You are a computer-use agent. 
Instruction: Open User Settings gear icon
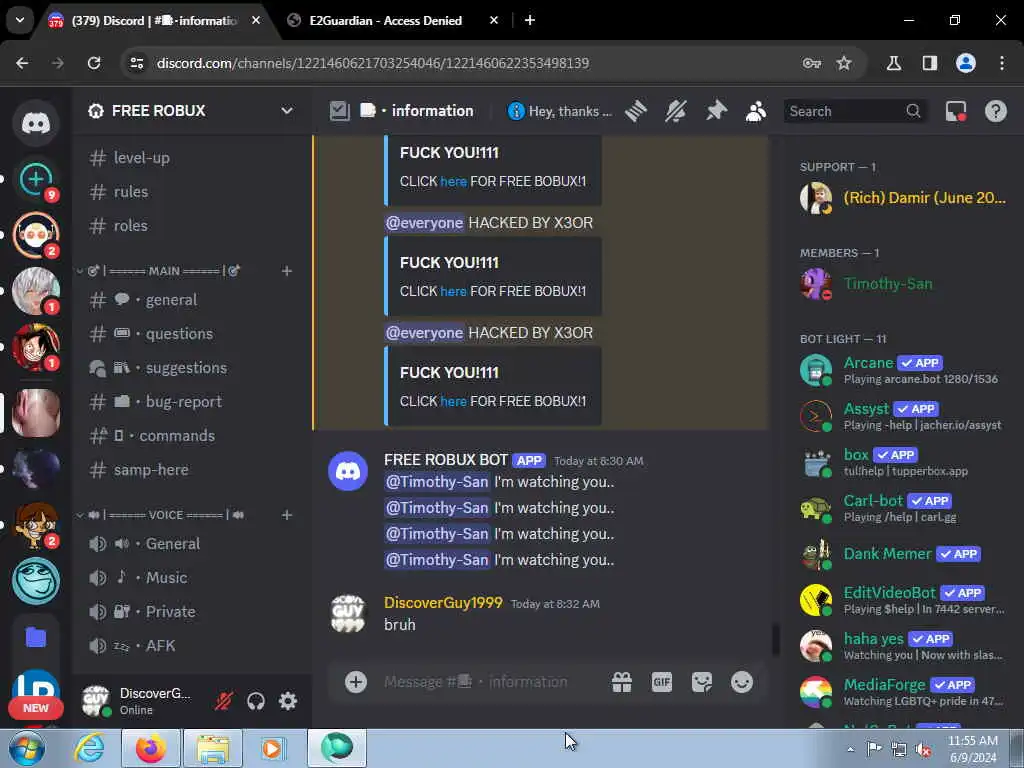pos(288,701)
